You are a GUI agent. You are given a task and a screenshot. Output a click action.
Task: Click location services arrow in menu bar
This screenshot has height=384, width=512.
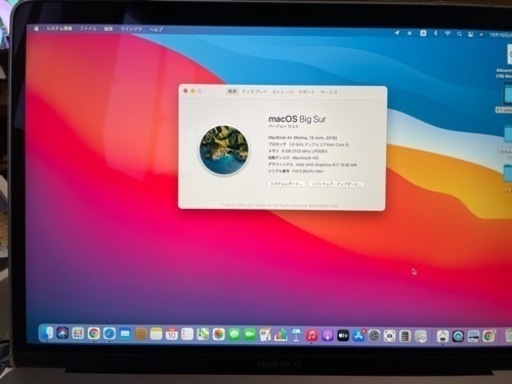tap(397, 33)
